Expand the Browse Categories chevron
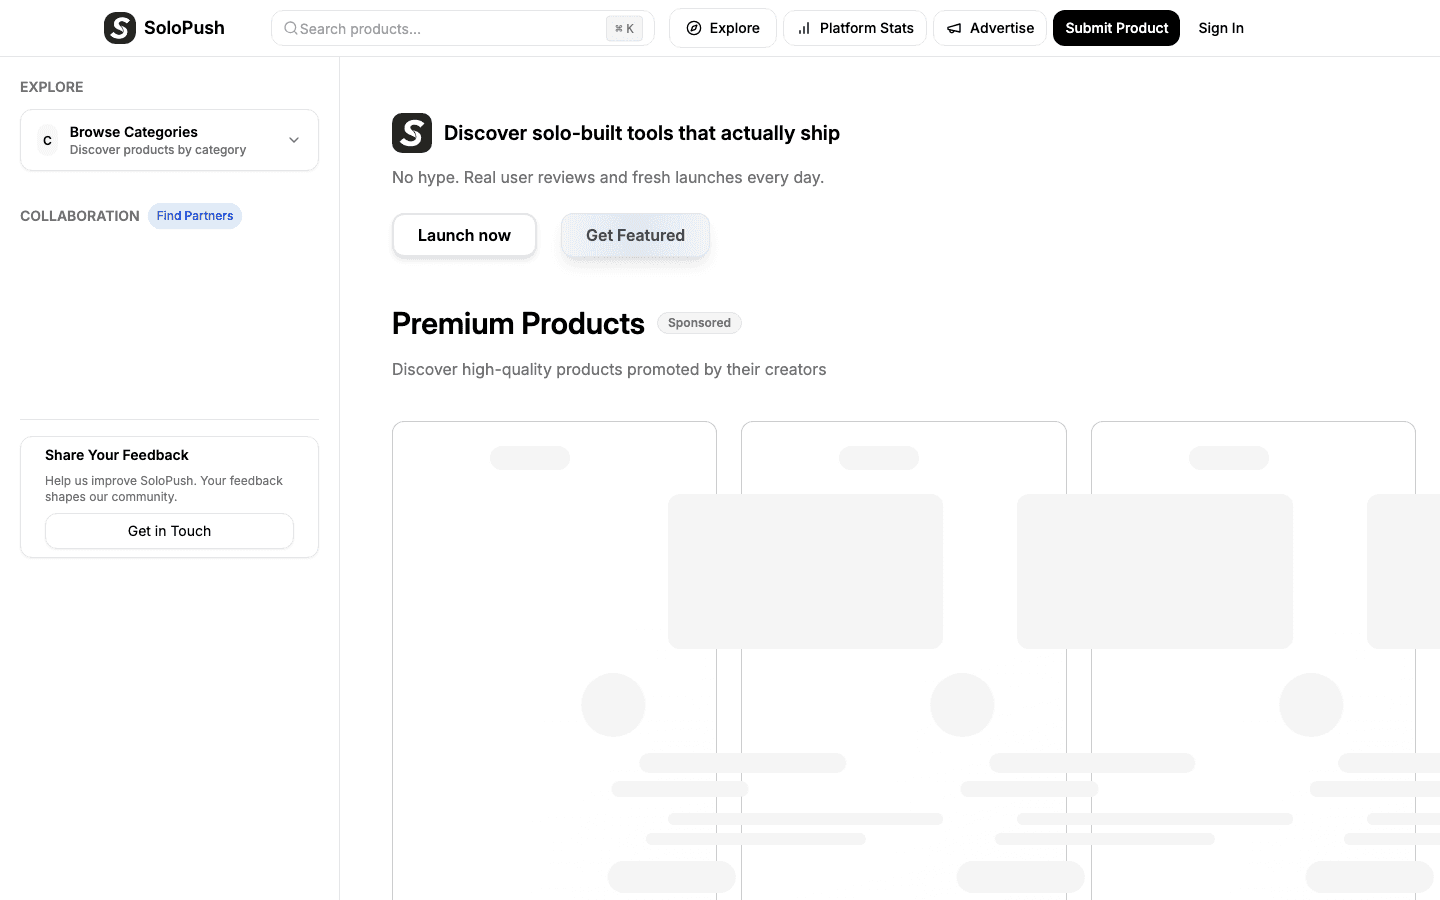 (x=294, y=140)
